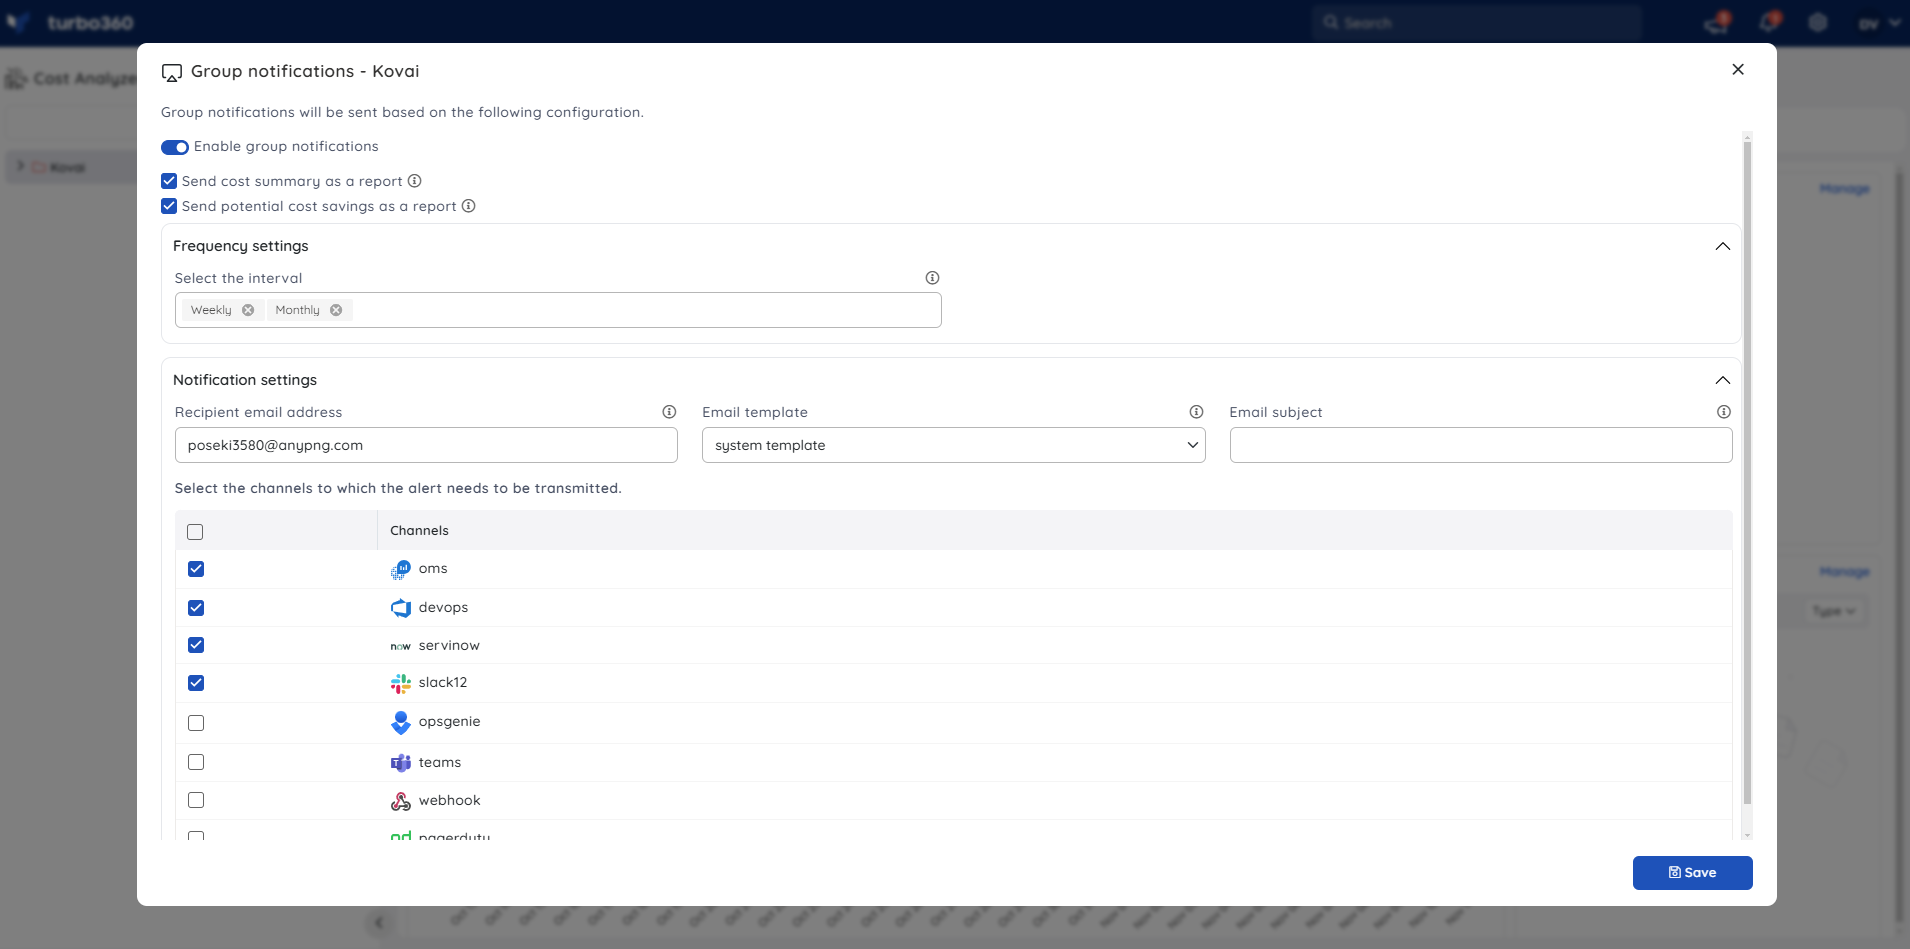
Task: Click info icon next to potential cost savings
Action: click(x=468, y=206)
